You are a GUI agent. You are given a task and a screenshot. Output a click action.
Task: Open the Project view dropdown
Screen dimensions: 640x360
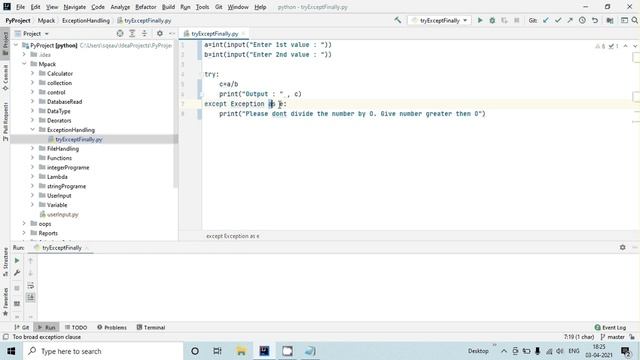pyautogui.click(x=32, y=33)
